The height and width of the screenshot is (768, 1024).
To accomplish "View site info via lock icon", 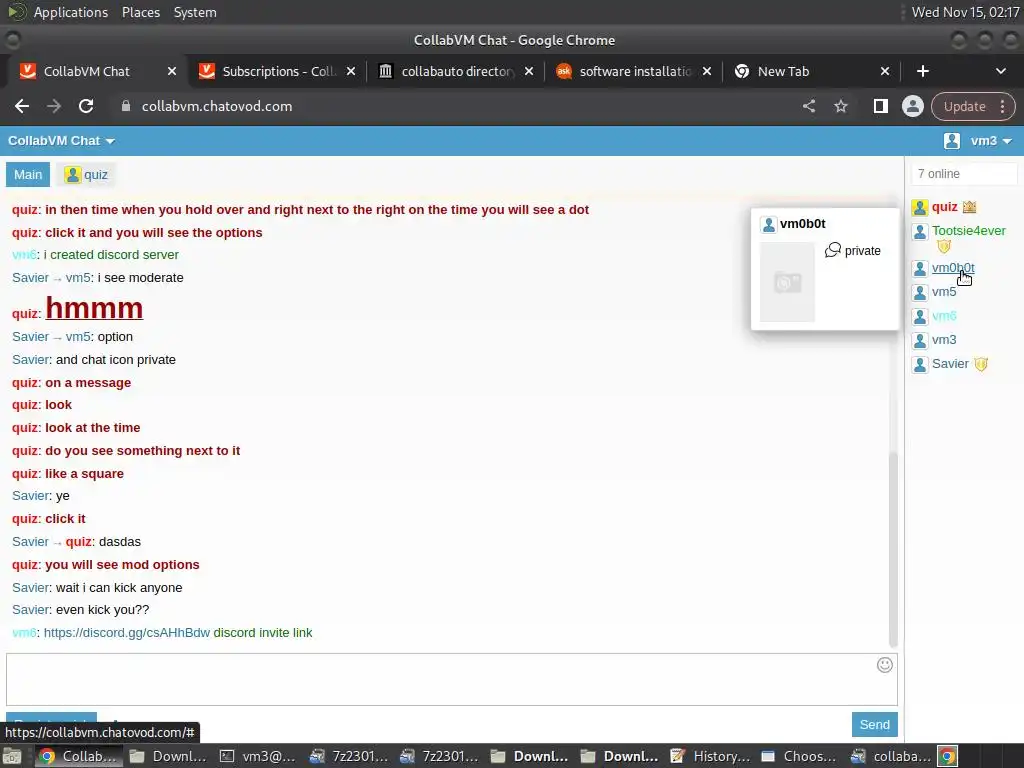I will pos(126,106).
